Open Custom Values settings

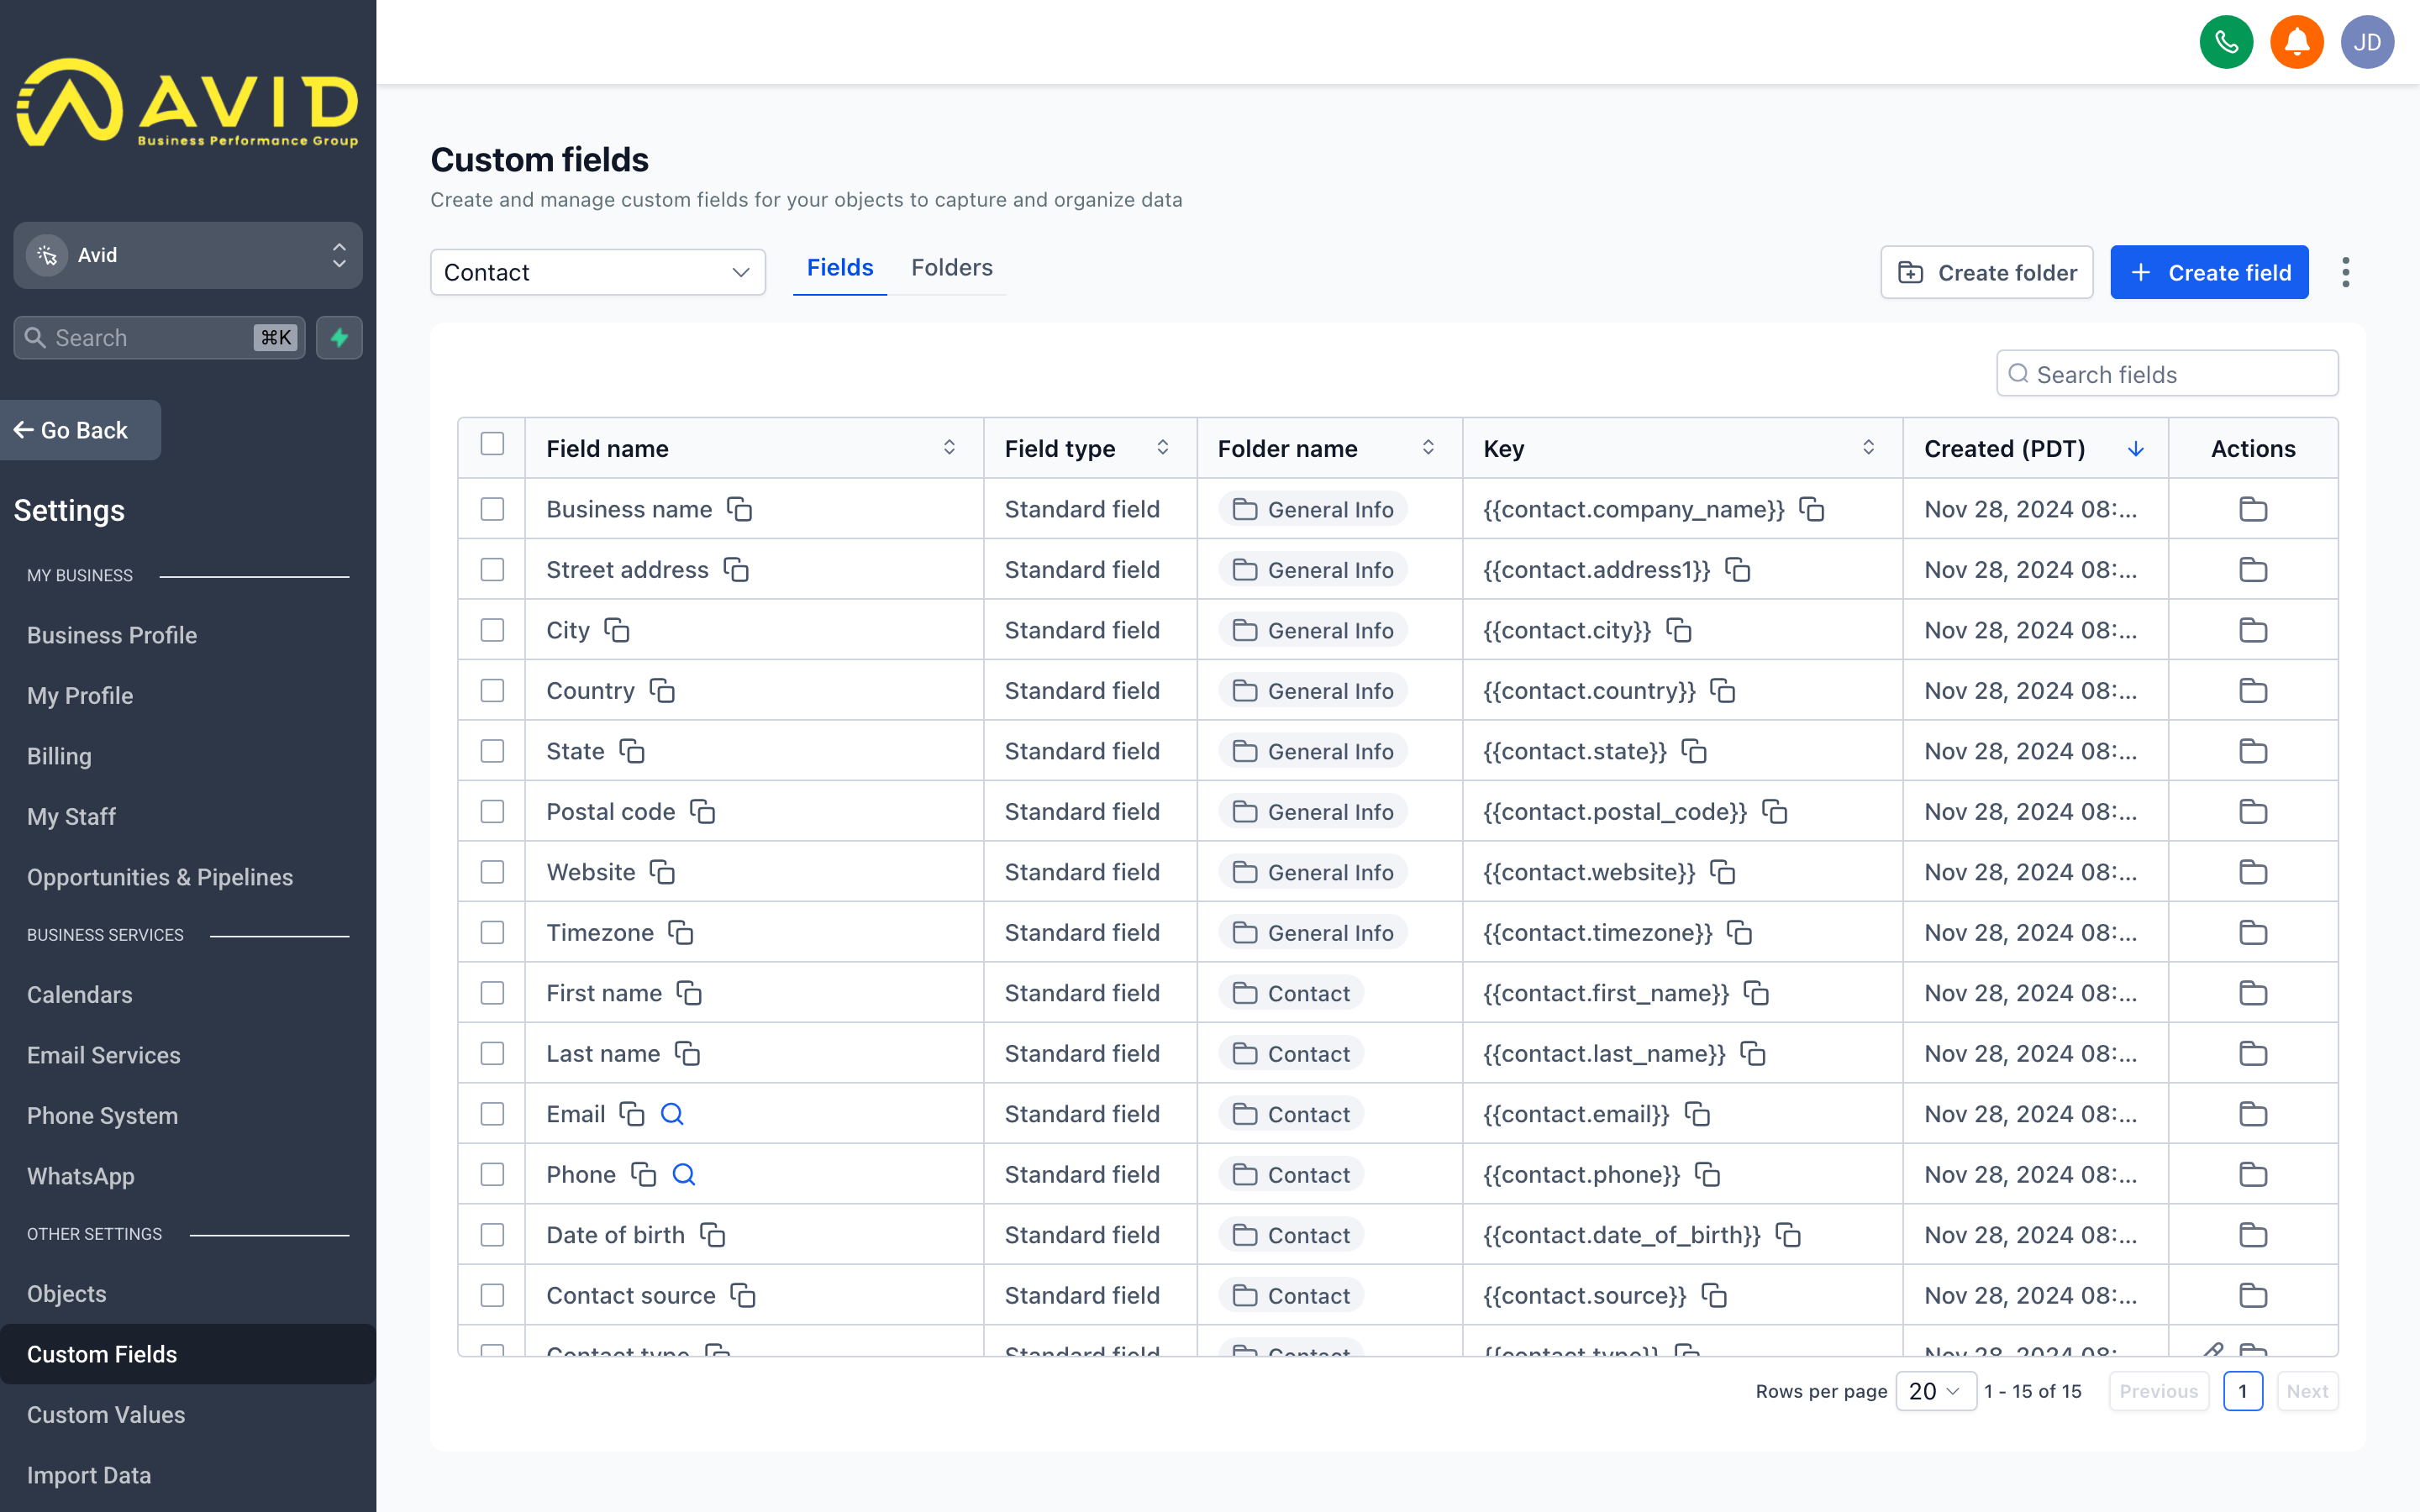tap(106, 1415)
